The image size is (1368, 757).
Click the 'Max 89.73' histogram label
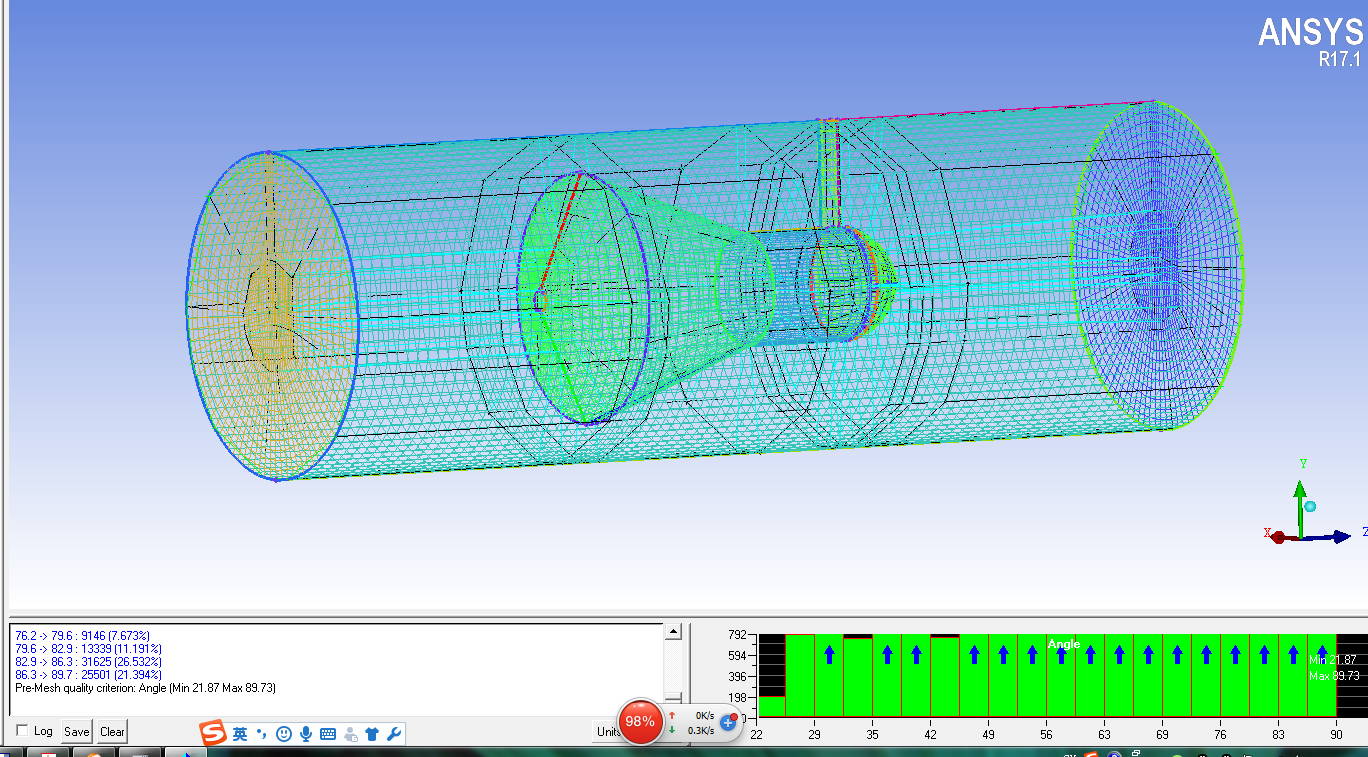point(1334,676)
